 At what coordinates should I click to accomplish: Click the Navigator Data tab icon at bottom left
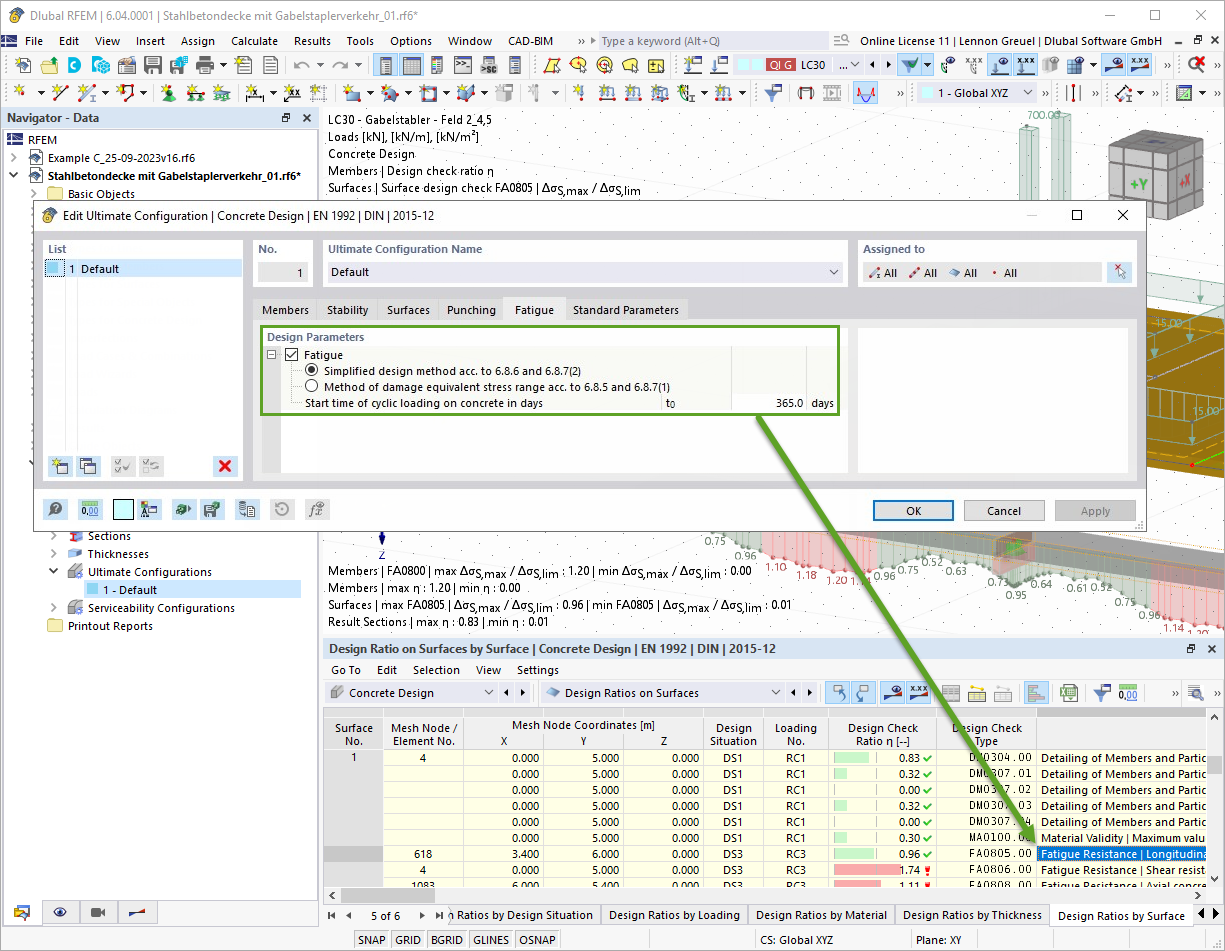(22, 912)
